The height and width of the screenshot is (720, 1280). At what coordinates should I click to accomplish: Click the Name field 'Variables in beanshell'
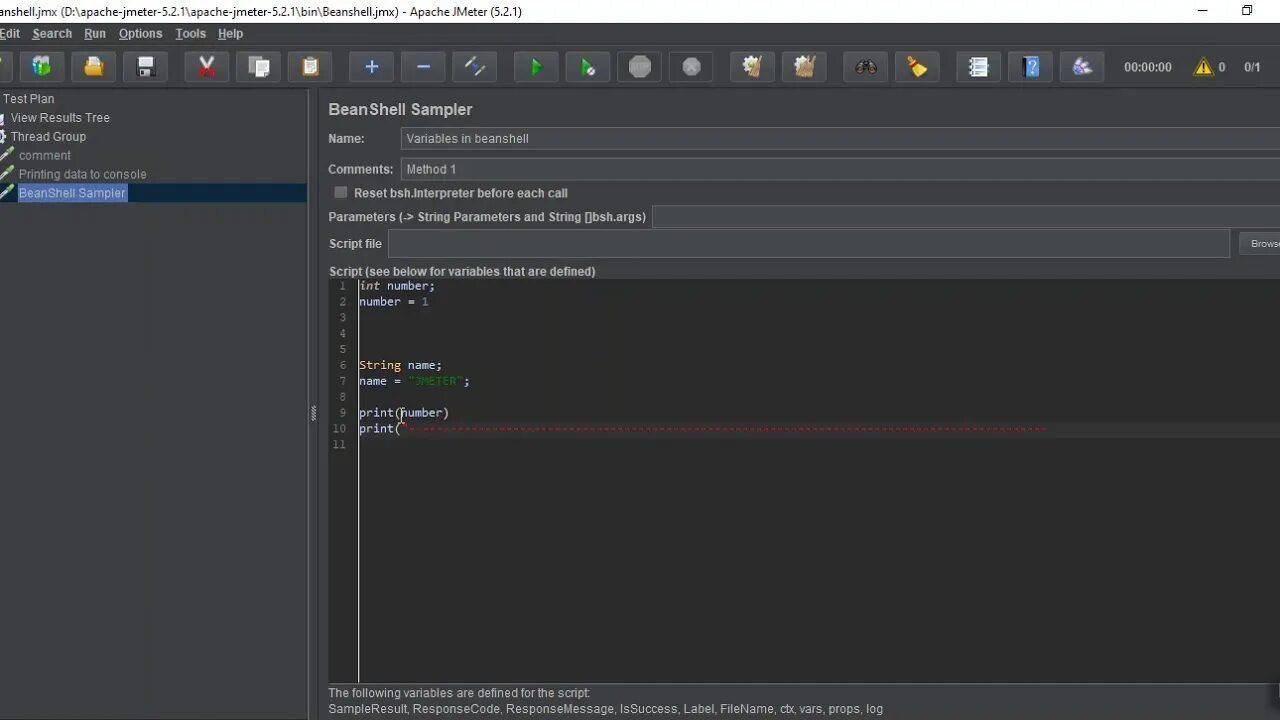(x=840, y=139)
